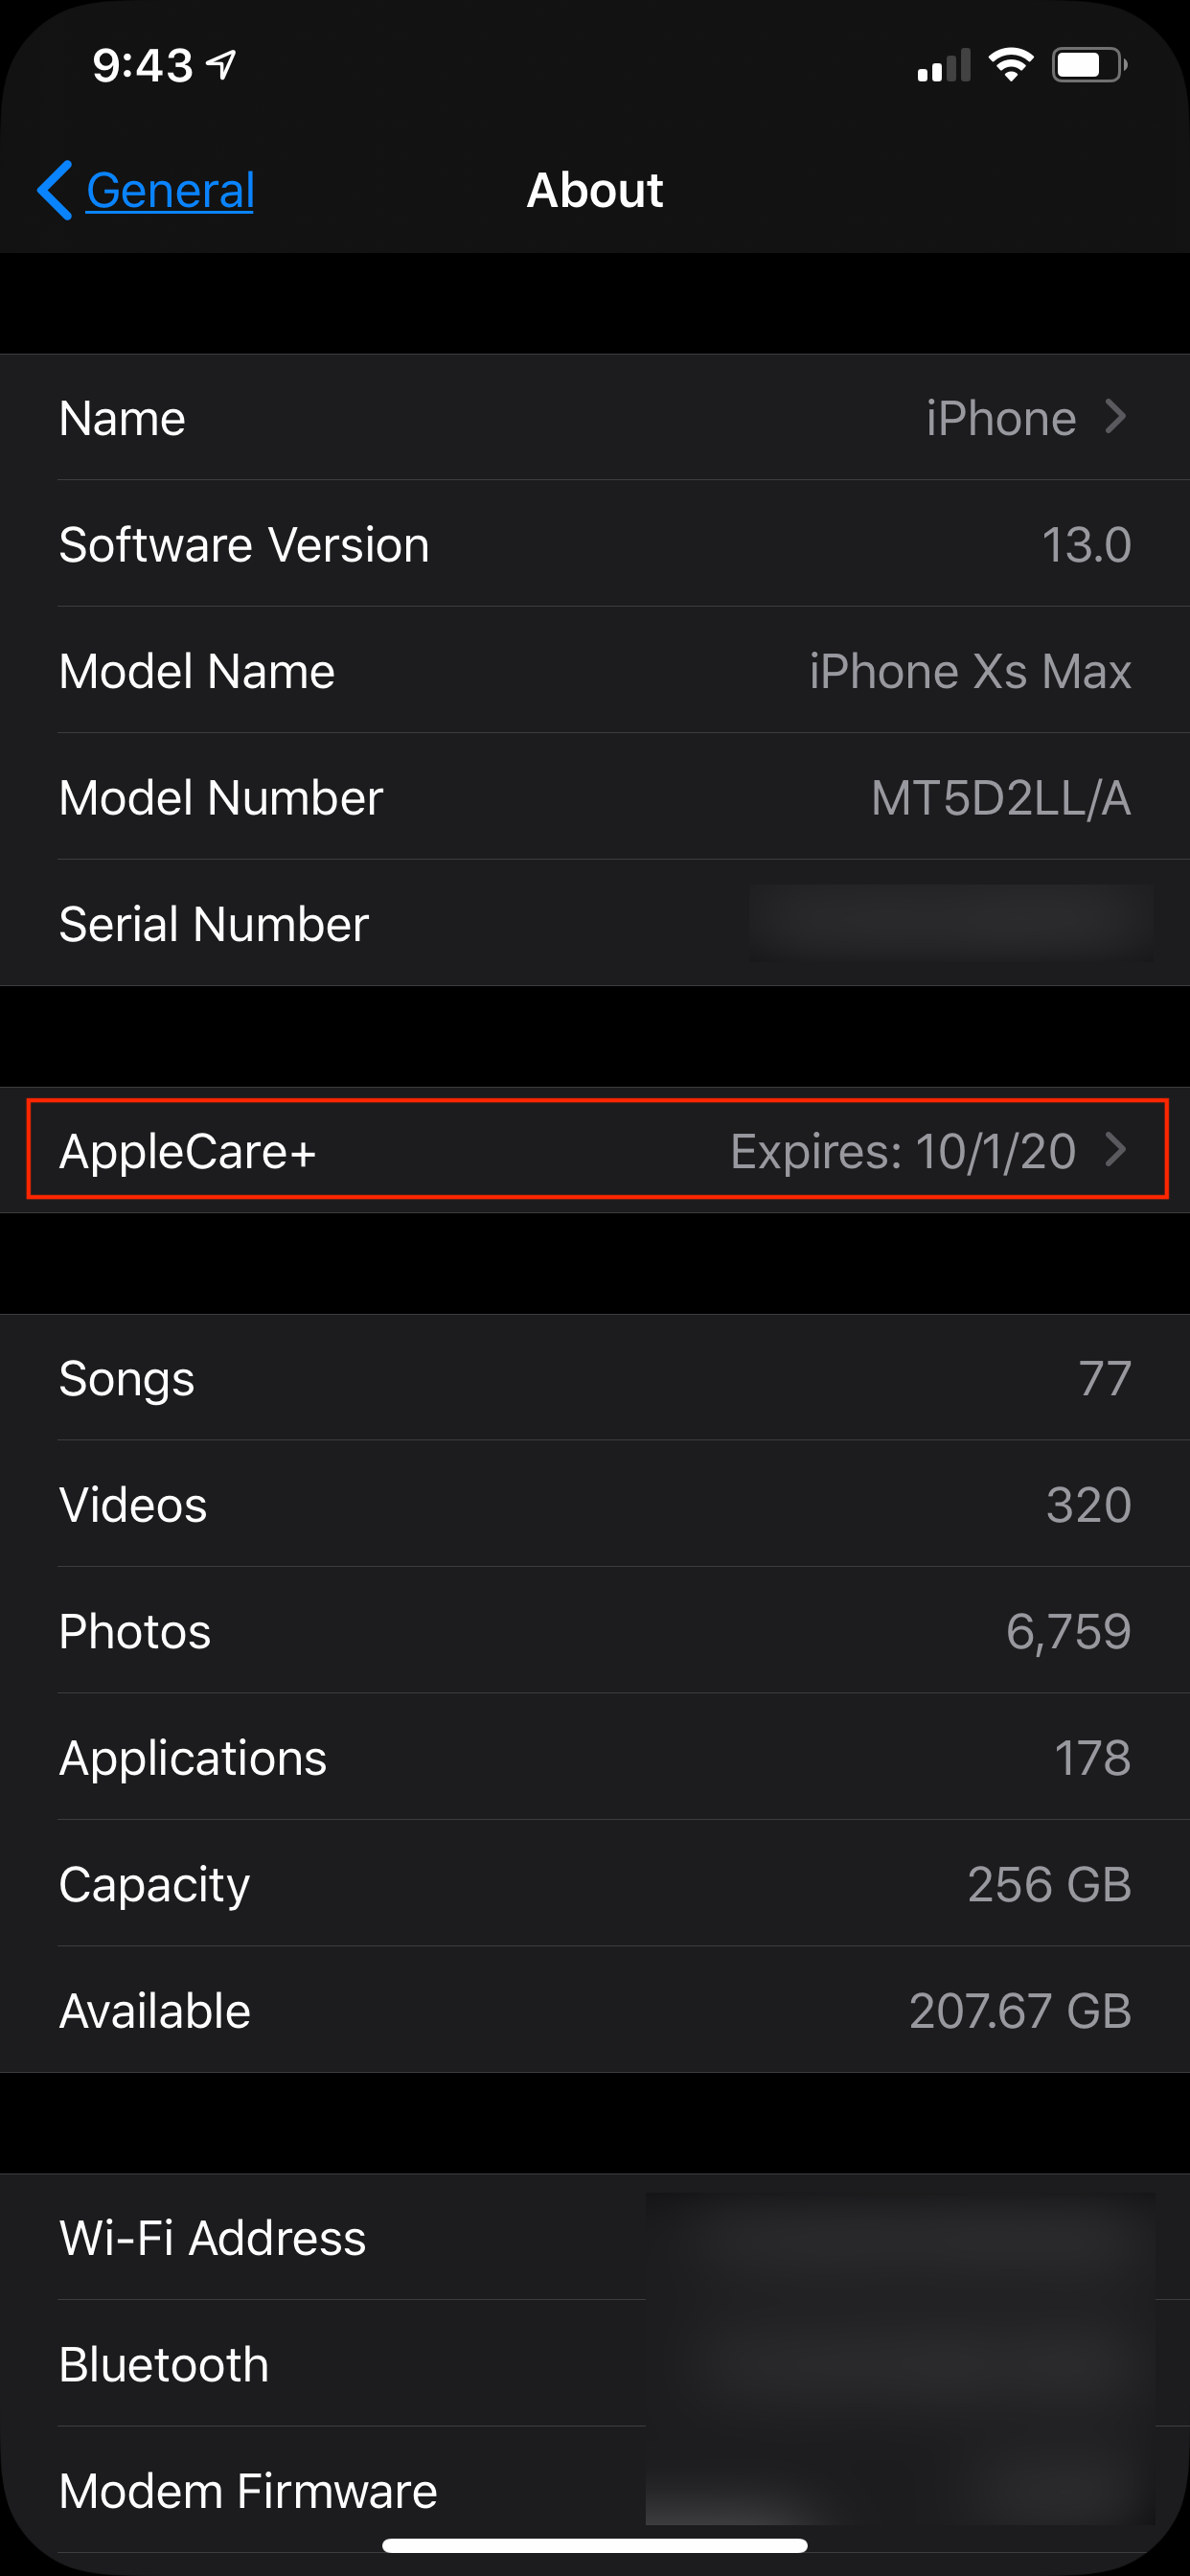Tap the Model Name iPhone Xs Max row

click(596, 671)
